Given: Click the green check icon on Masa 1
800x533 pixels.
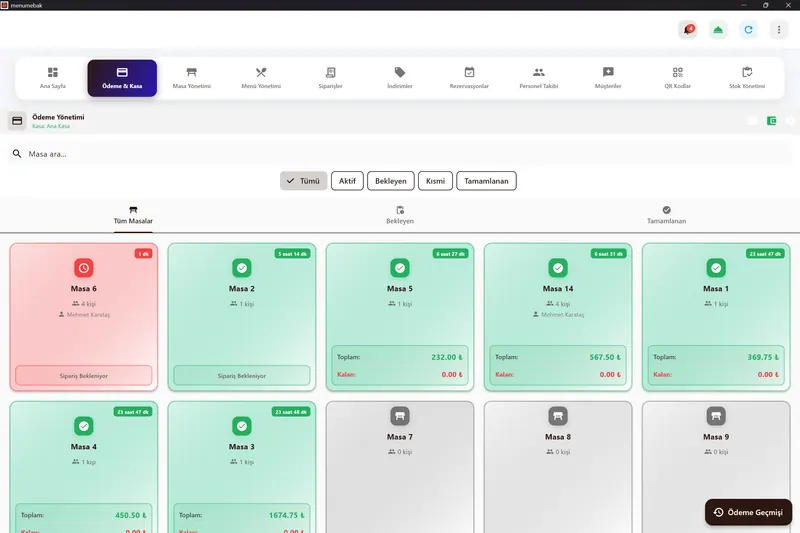Looking at the screenshot, I should tap(716, 268).
